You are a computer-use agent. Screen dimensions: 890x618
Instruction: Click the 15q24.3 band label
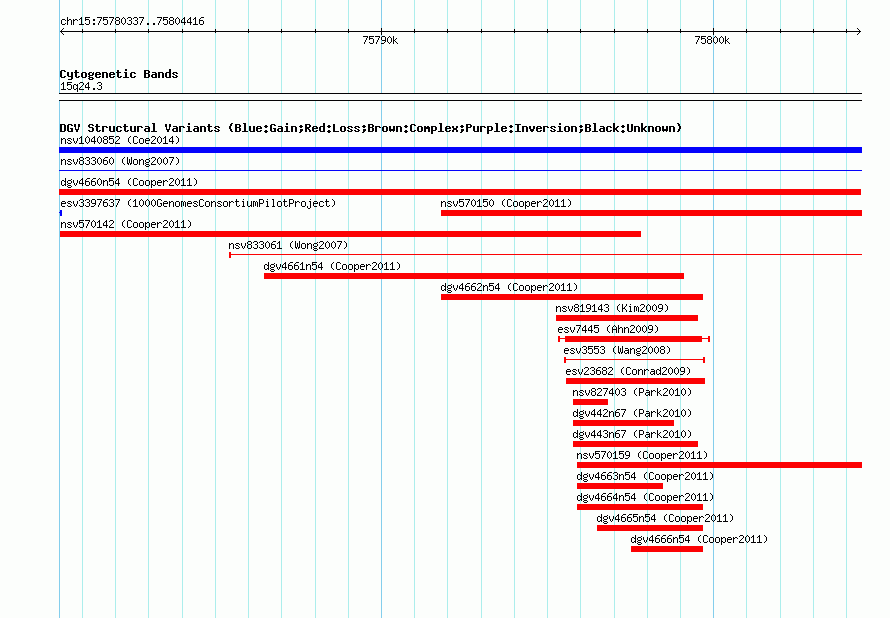click(x=81, y=86)
